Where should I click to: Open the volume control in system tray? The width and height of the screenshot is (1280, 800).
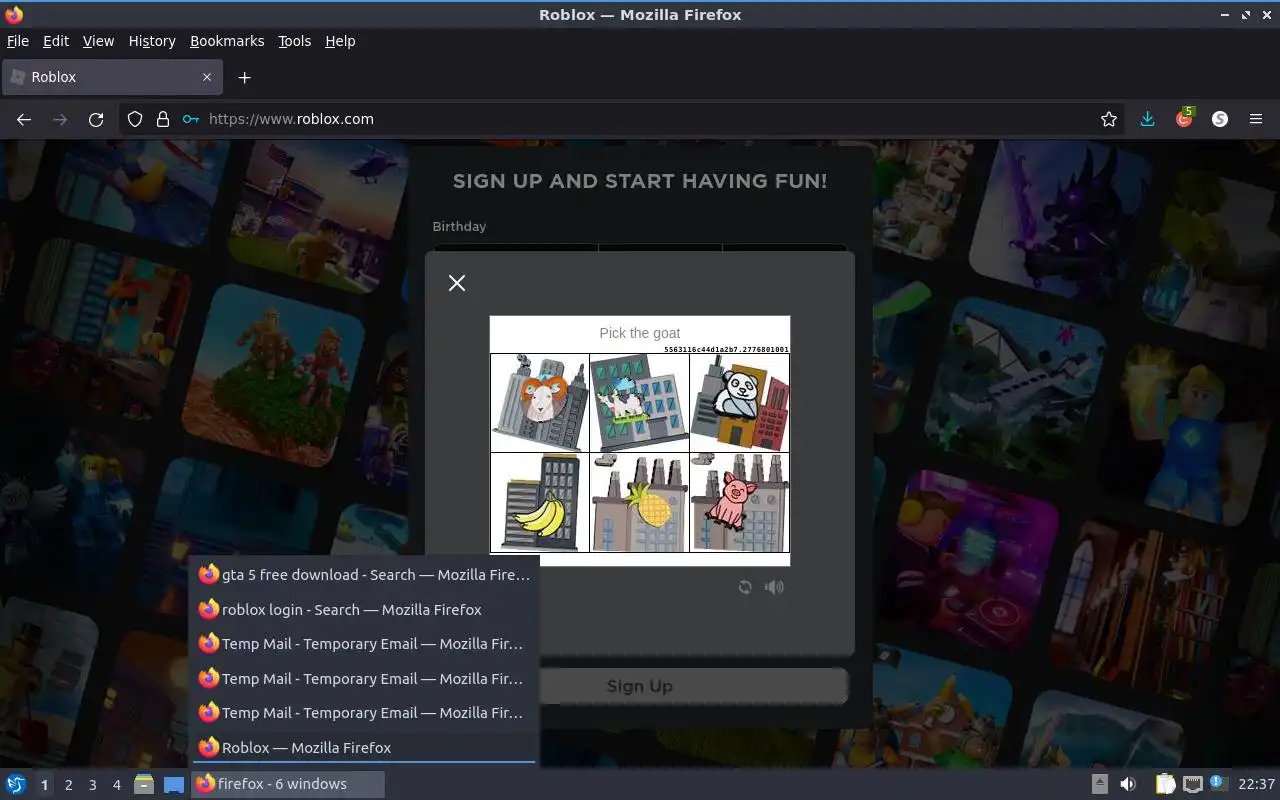[x=1128, y=784]
